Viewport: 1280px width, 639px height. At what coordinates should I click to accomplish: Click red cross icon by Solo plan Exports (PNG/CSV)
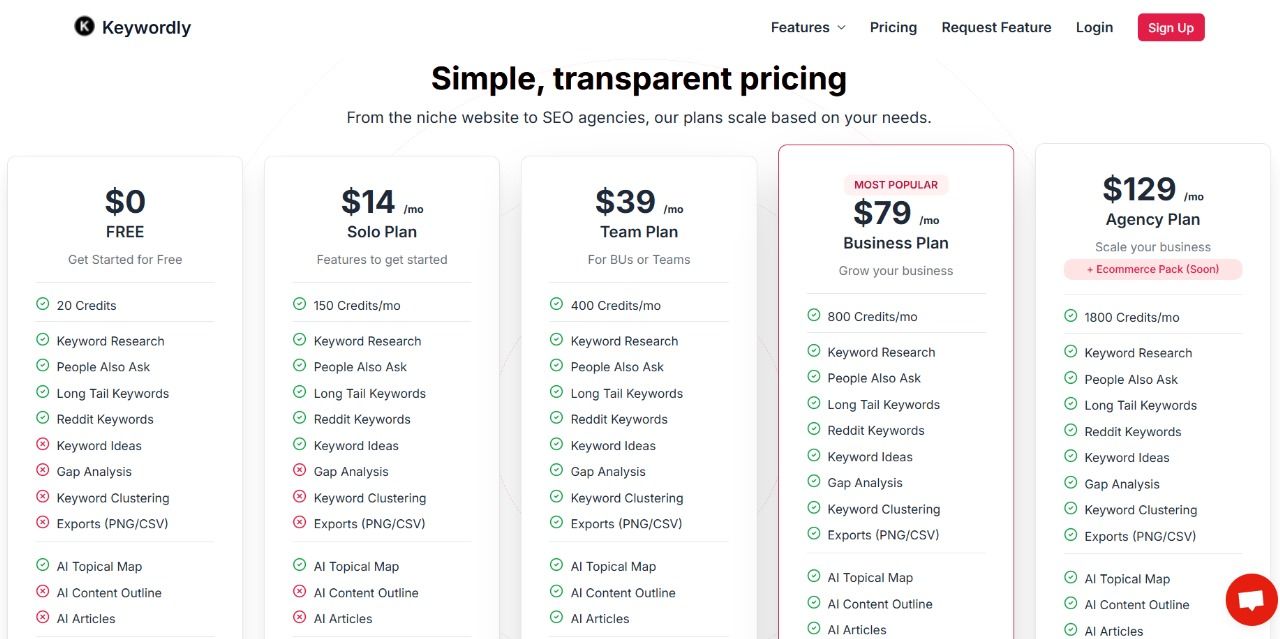300,523
